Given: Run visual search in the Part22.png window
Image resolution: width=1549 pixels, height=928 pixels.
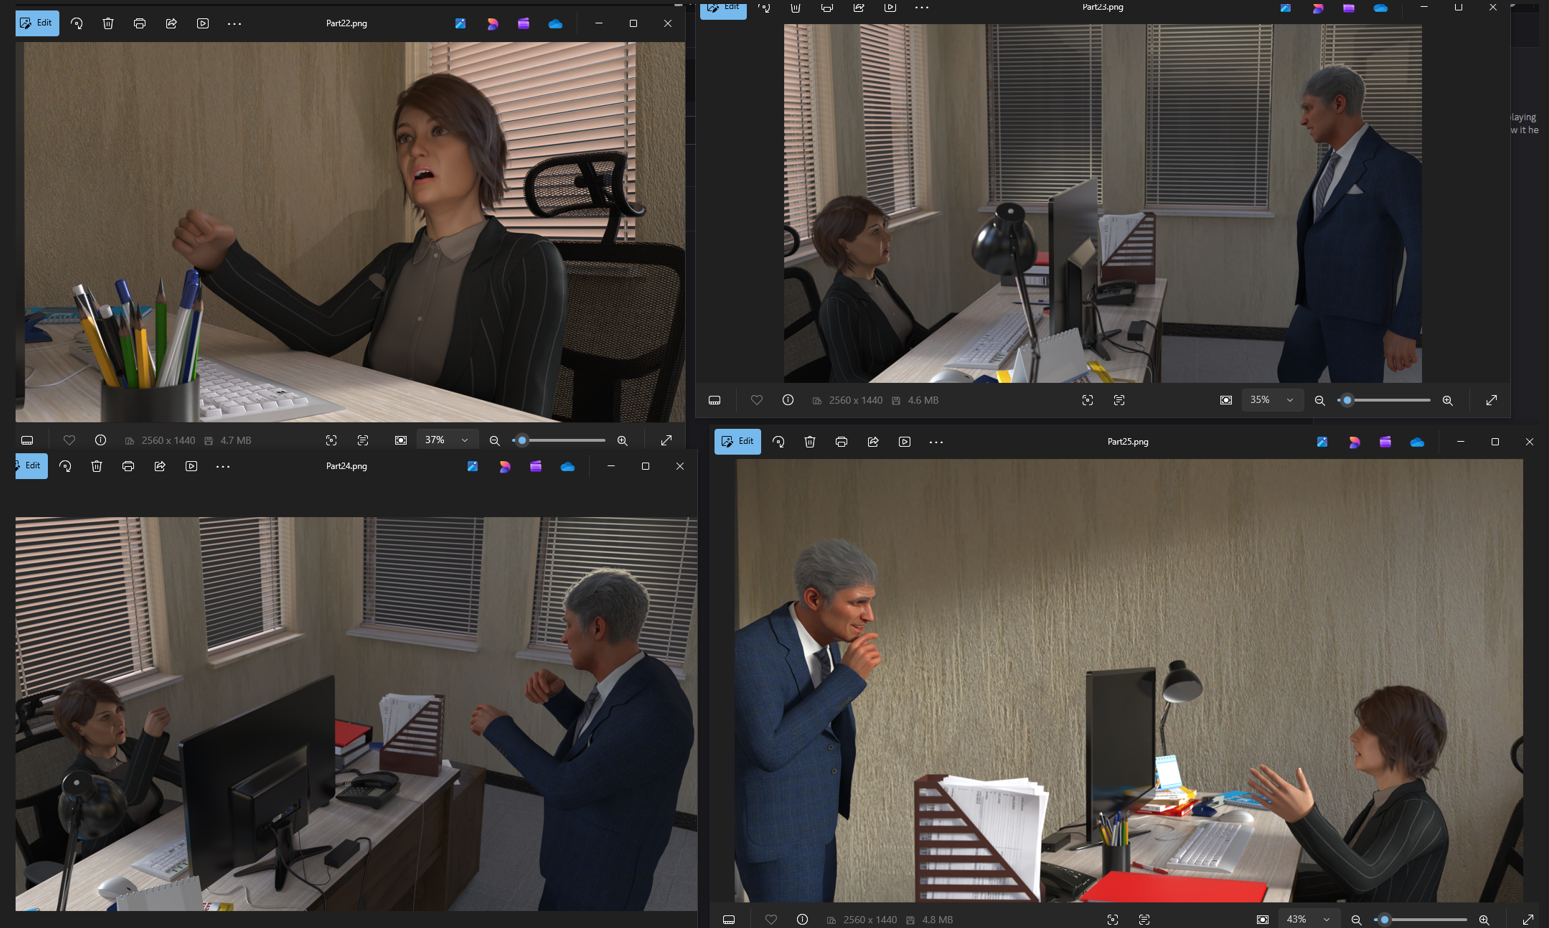Looking at the screenshot, I should (331, 440).
